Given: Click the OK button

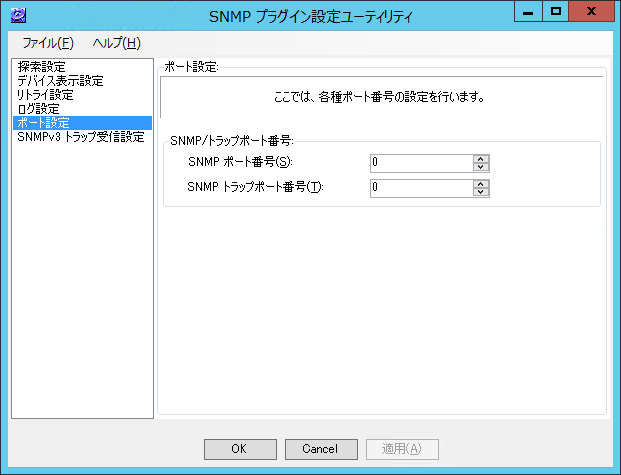Looking at the screenshot, I should coord(240,449).
